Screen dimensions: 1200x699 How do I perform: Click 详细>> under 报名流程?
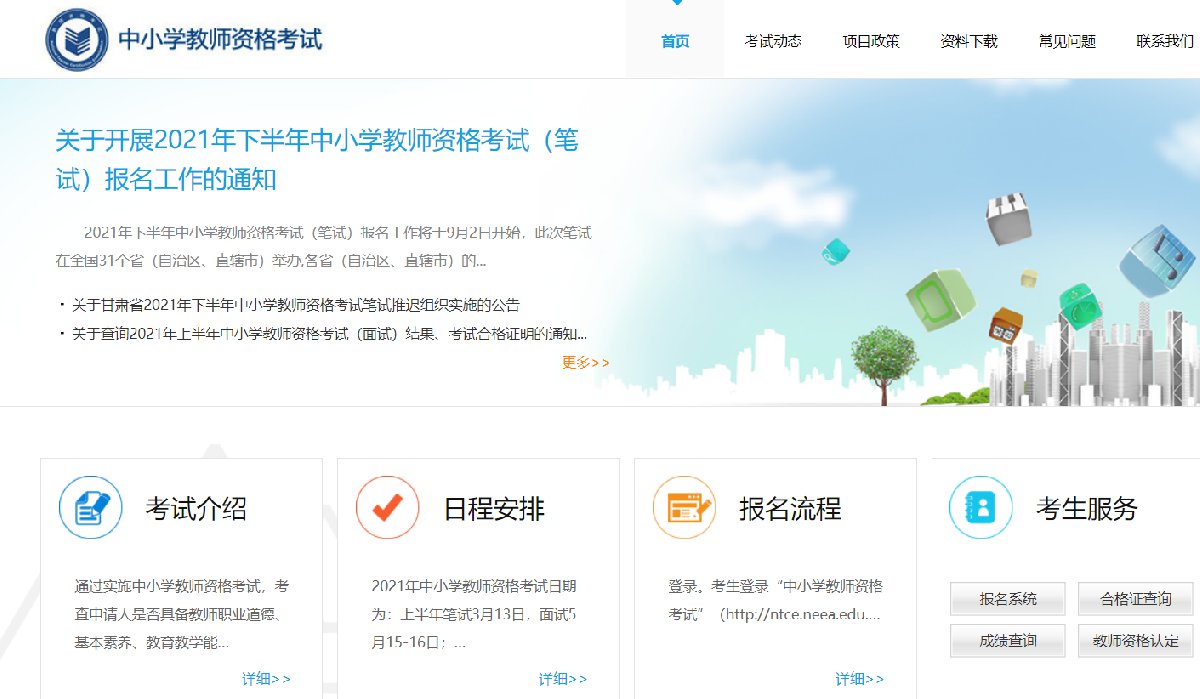[x=860, y=679]
